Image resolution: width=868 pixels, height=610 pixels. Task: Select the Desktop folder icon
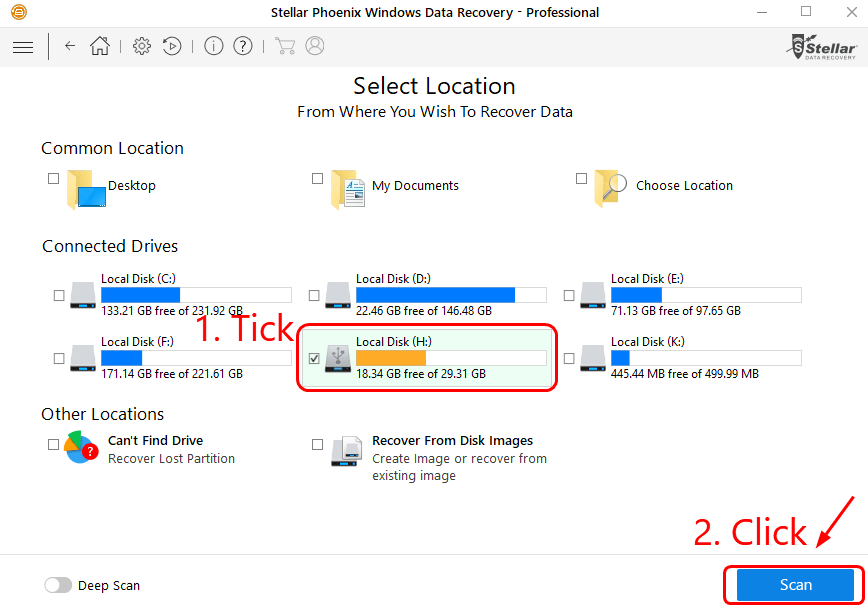[86, 189]
